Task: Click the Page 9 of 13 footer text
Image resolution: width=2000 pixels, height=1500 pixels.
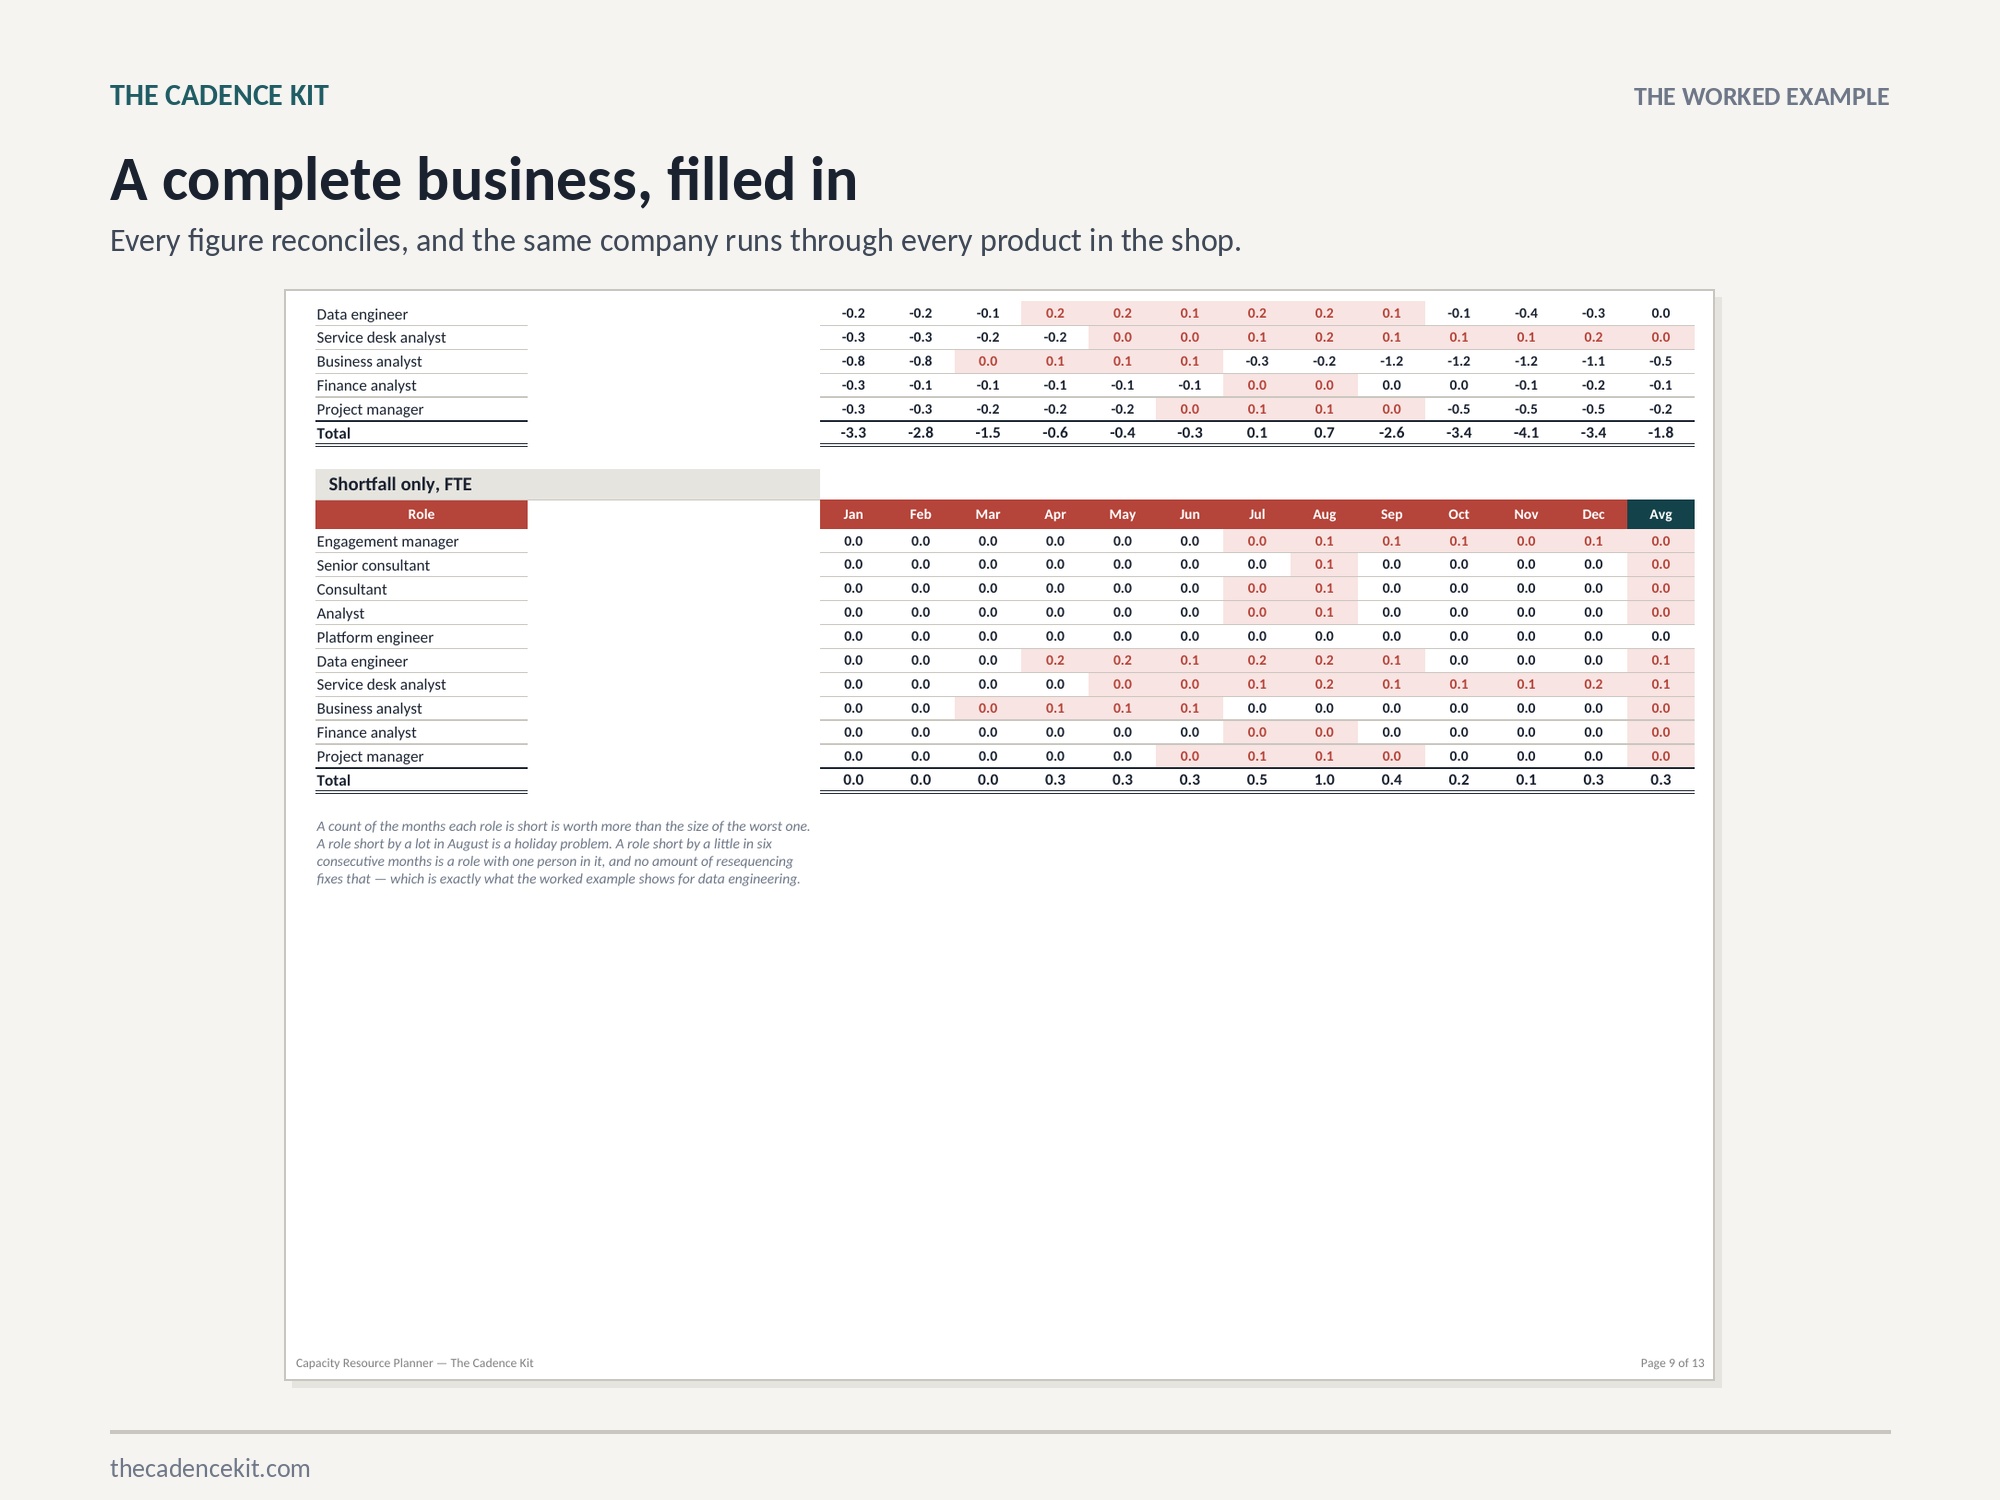Action: [1672, 1363]
